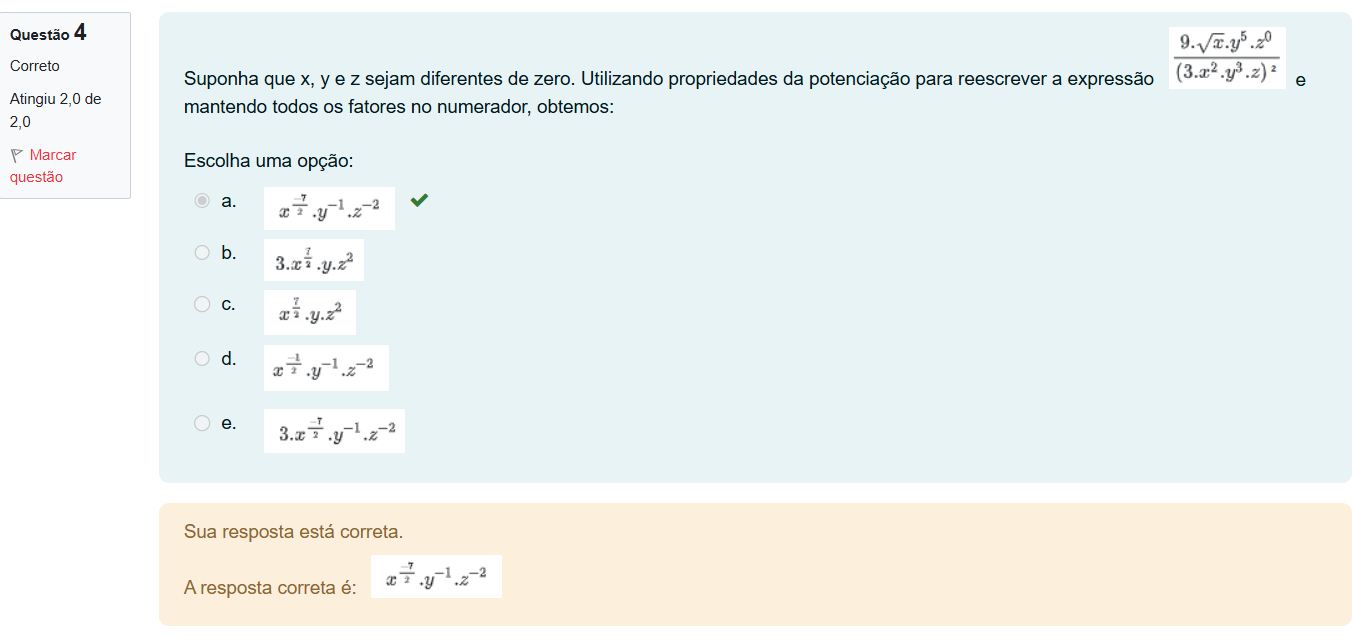
Task: Click the 'Atingiu 2,0 de 2,0' score text
Action: 55,110
